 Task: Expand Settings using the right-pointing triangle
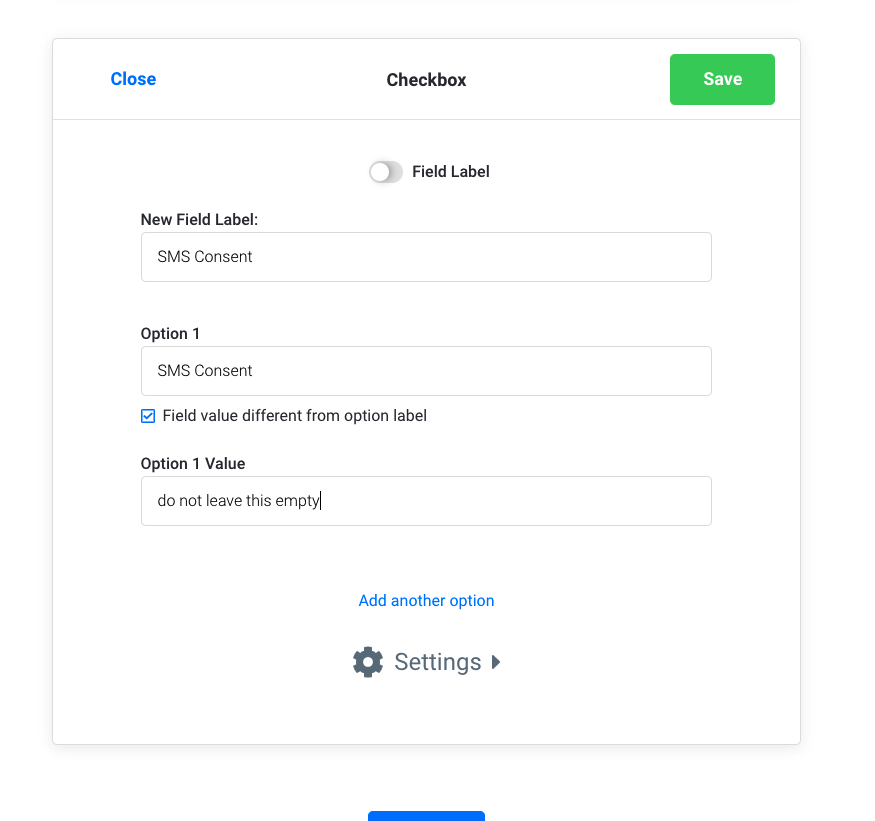pos(496,662)
